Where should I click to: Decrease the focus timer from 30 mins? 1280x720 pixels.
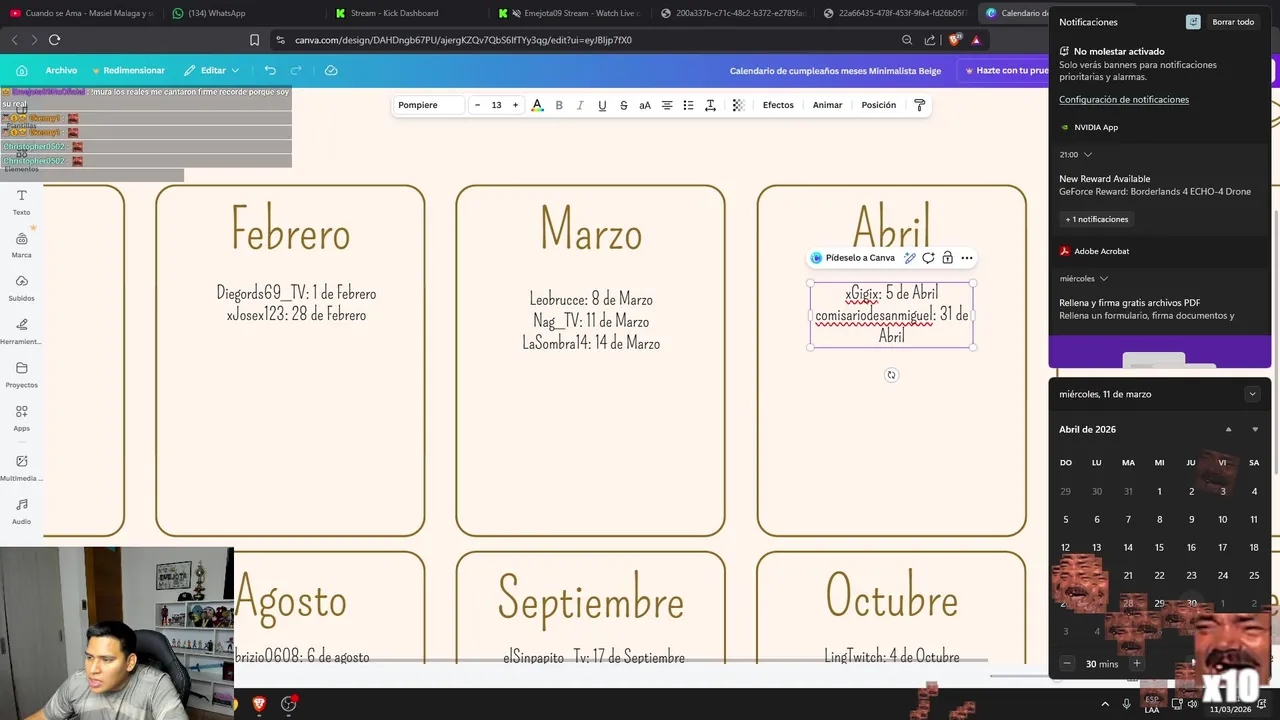click(x=1067, y=664)
